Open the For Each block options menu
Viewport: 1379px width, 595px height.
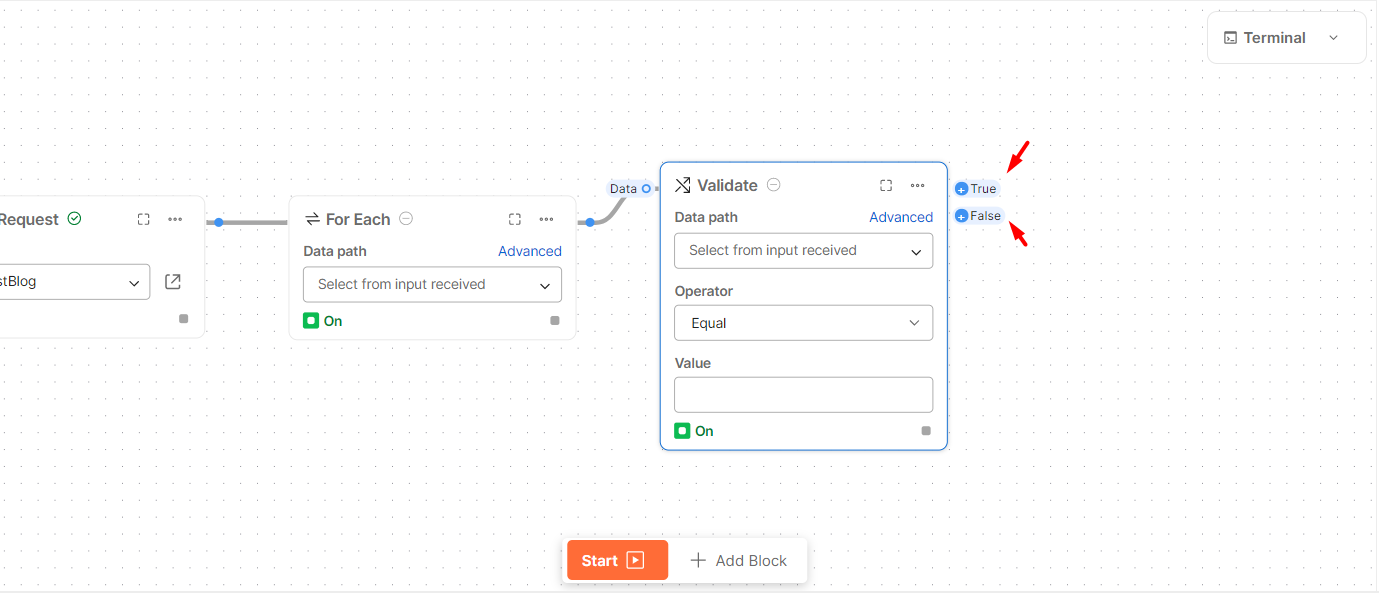[546, 219]
